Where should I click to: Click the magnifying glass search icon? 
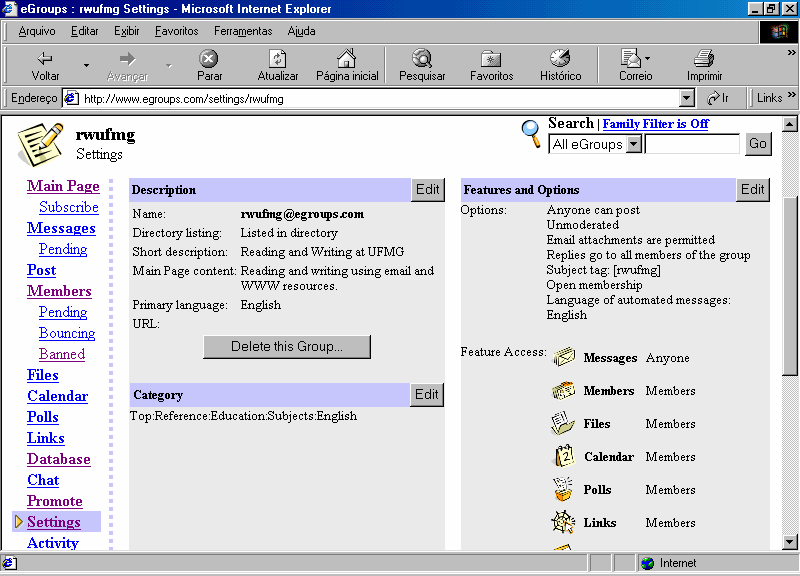[531, 134]
